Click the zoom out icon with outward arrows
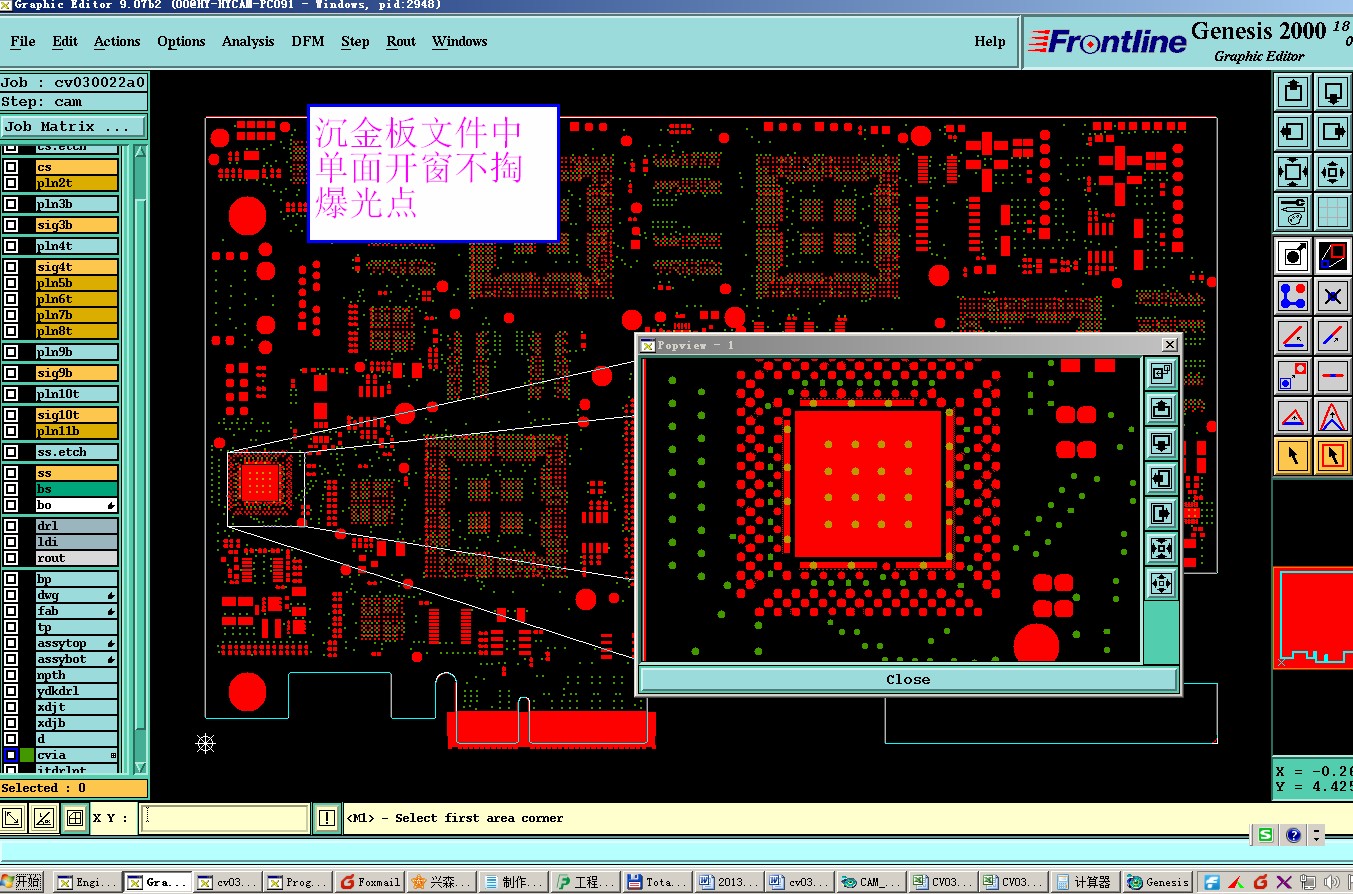Image resolution: width=1353 pixels, height=894 pixels. point(1293,171)
